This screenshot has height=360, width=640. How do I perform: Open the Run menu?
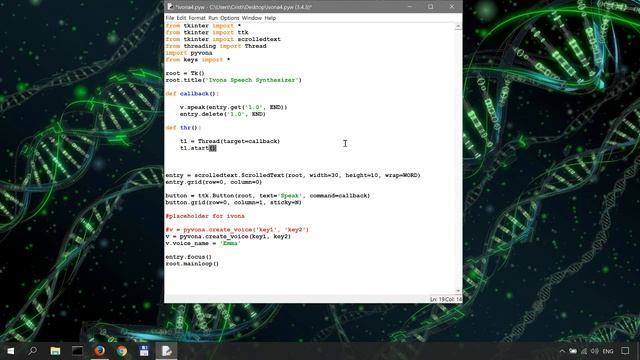click(213, 18)
